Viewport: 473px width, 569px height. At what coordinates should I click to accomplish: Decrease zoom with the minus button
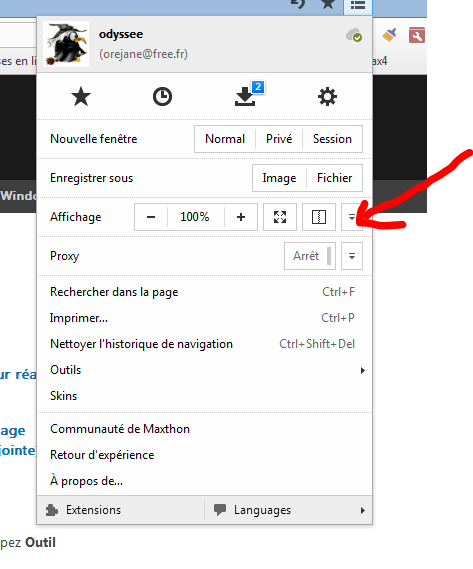(151, 217)
